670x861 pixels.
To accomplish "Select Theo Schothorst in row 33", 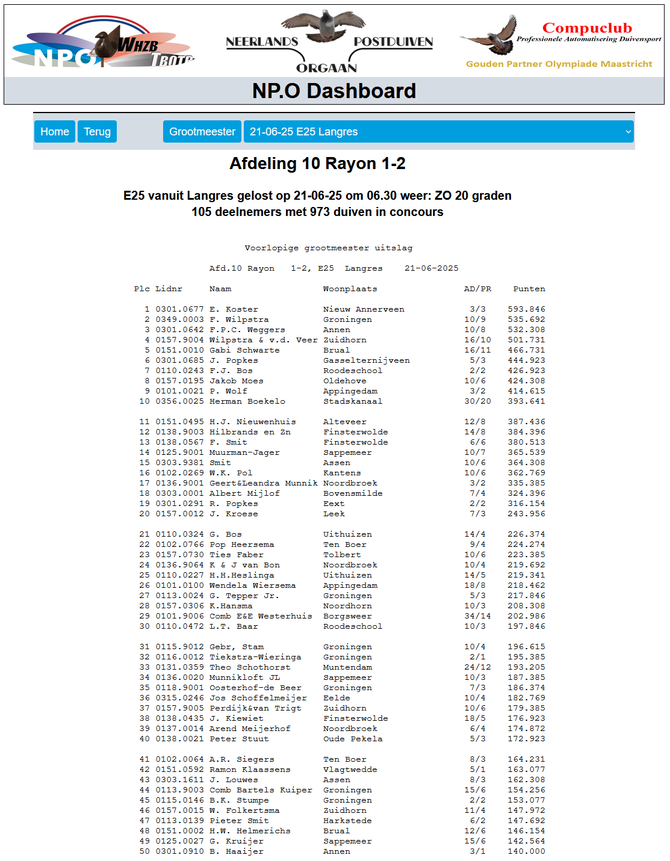I will click(250, 668).
